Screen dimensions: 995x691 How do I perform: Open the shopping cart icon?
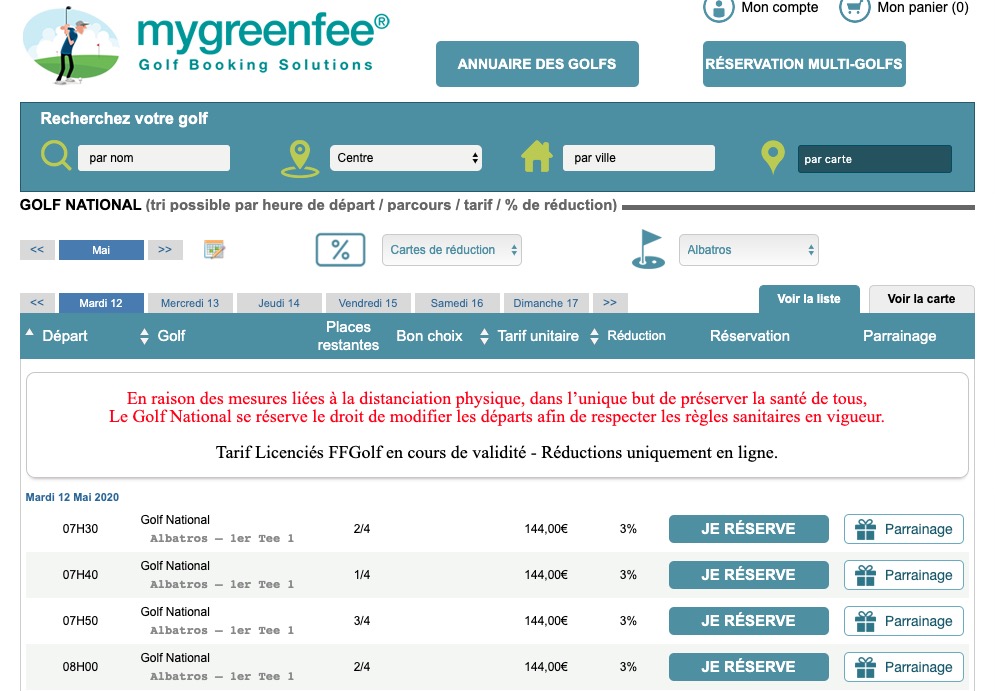854,10
